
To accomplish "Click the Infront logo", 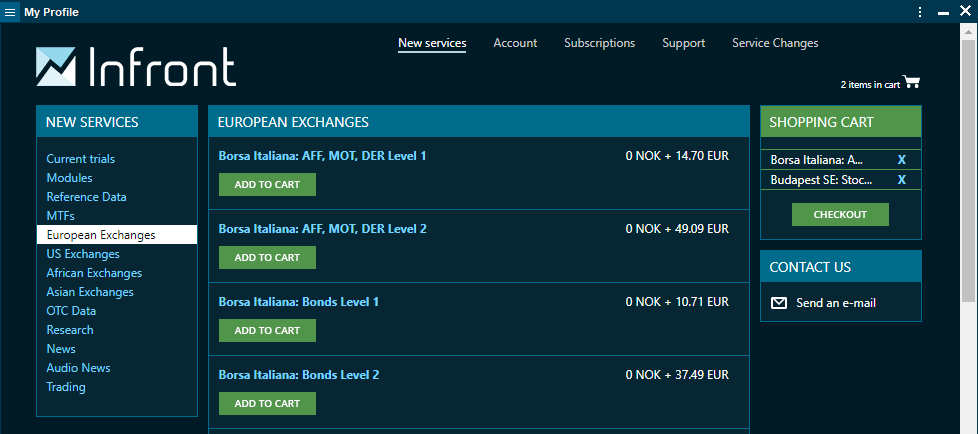I will (x=136, y=67).
